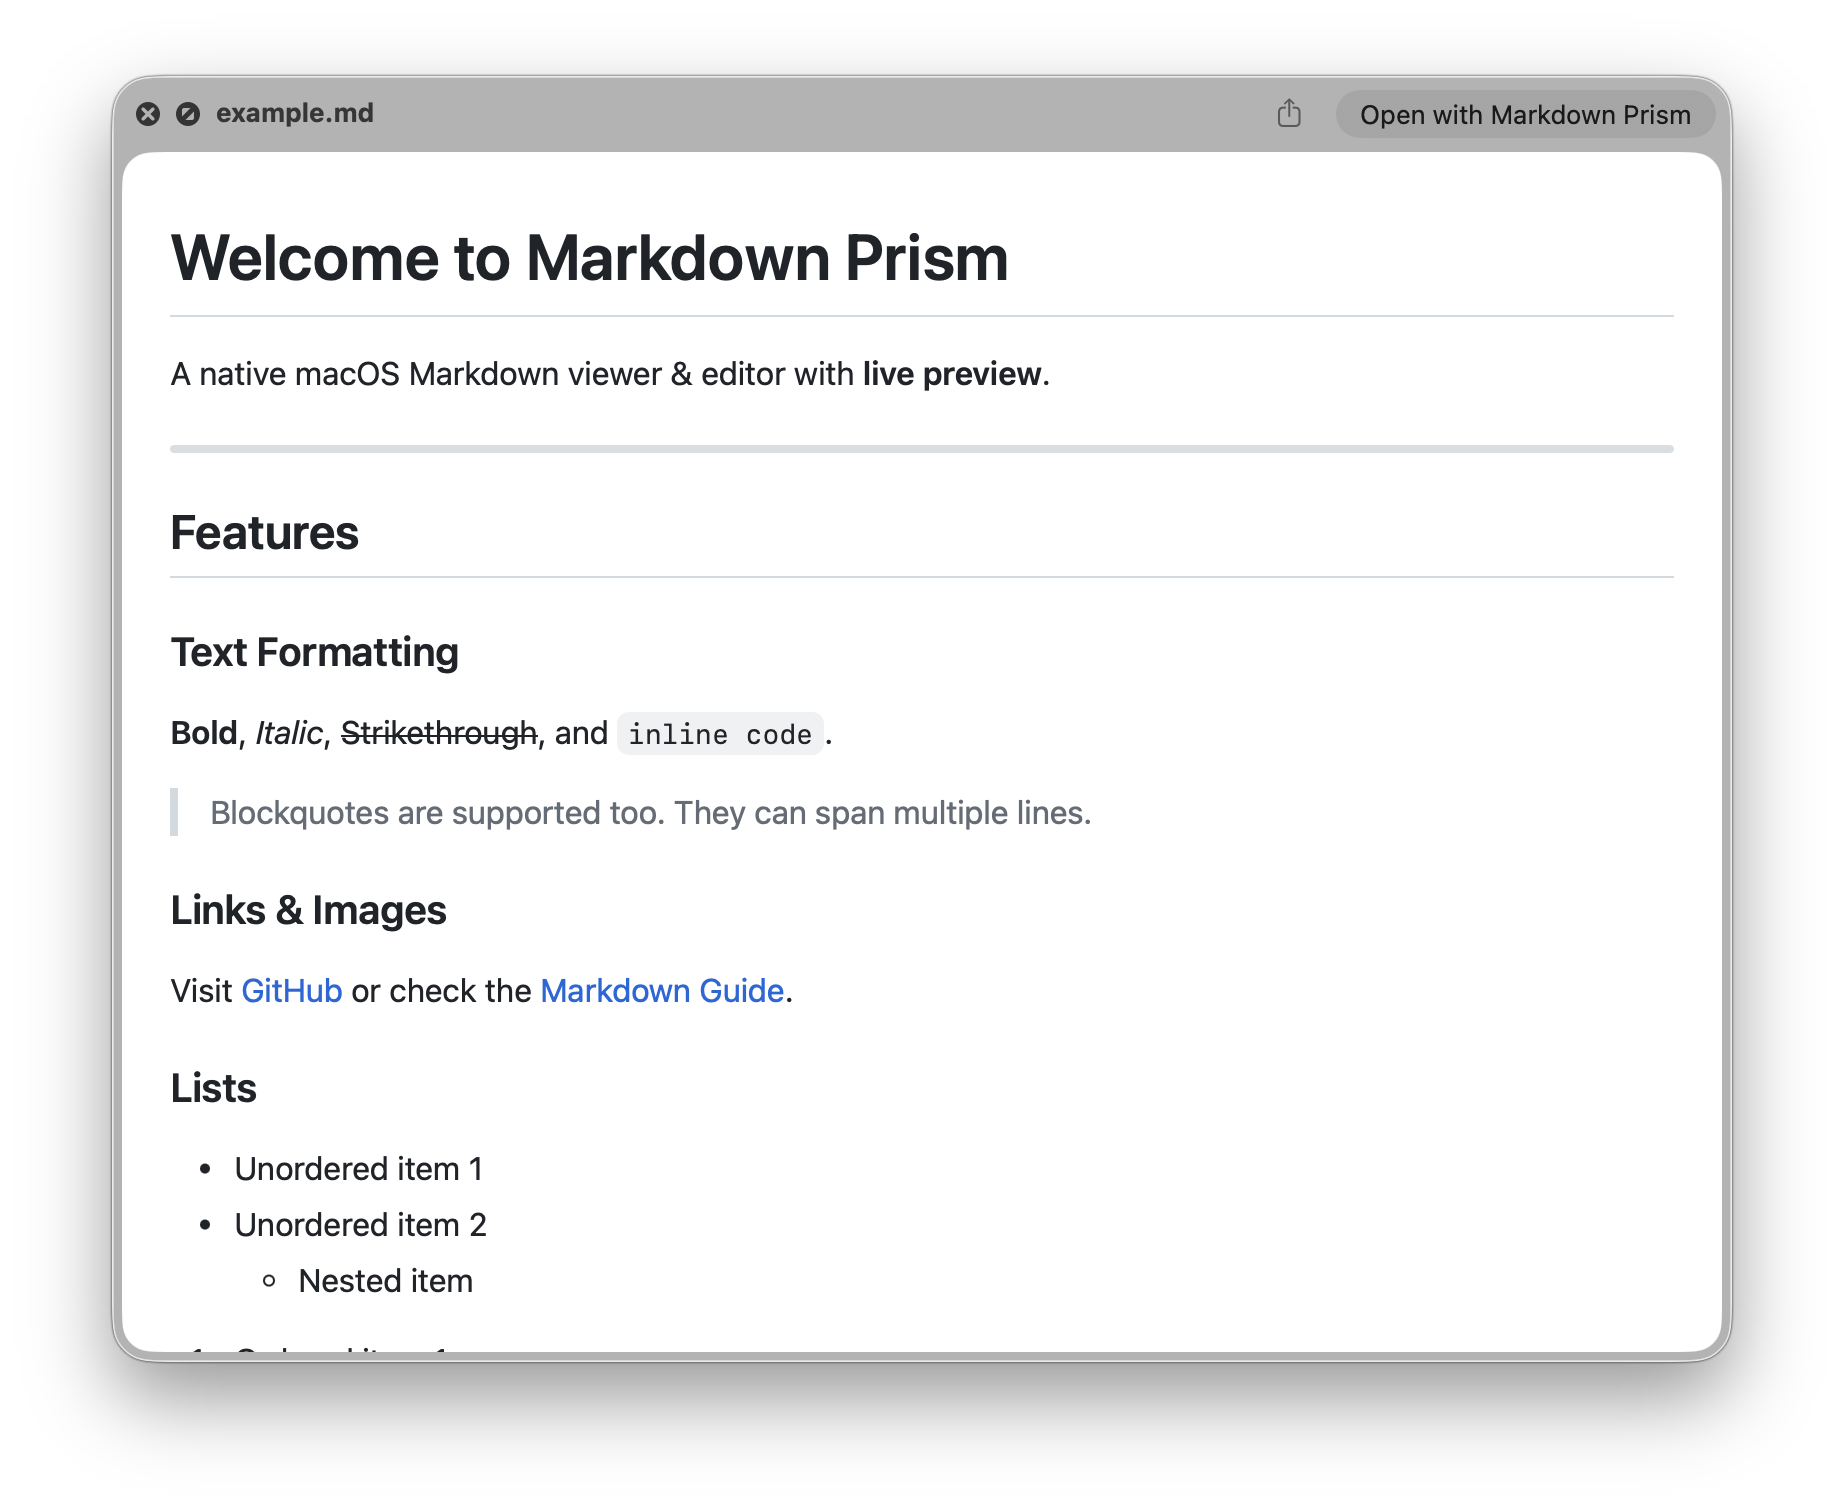Viewport: 1844px width, 1510px height.
Task: Click the example.md filename label
Action: (x=295, y=113)
